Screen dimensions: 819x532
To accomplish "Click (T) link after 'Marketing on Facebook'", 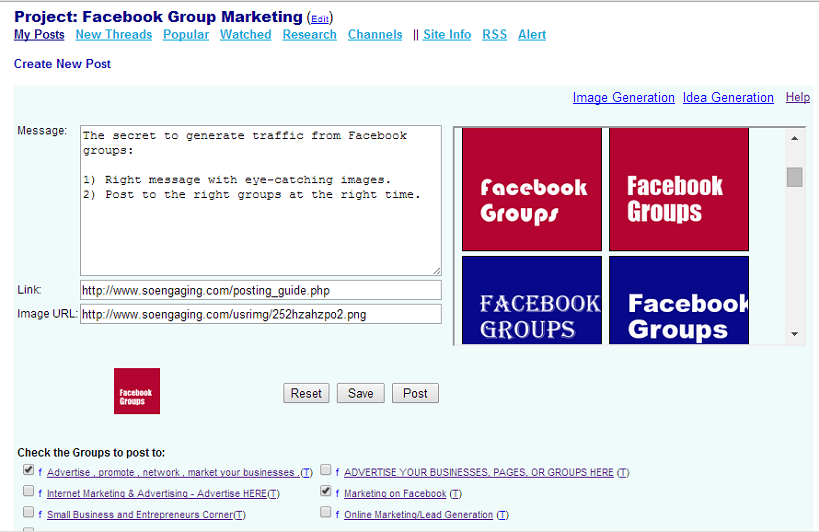I will click(x=455, y=493).
